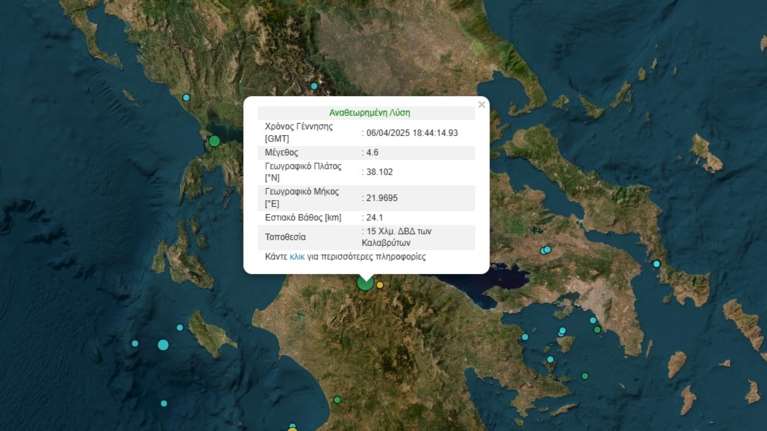The image size is (767, 431).
Task: Select the pair of cyan markers in Boeotia
Action: tap(545, 250)
